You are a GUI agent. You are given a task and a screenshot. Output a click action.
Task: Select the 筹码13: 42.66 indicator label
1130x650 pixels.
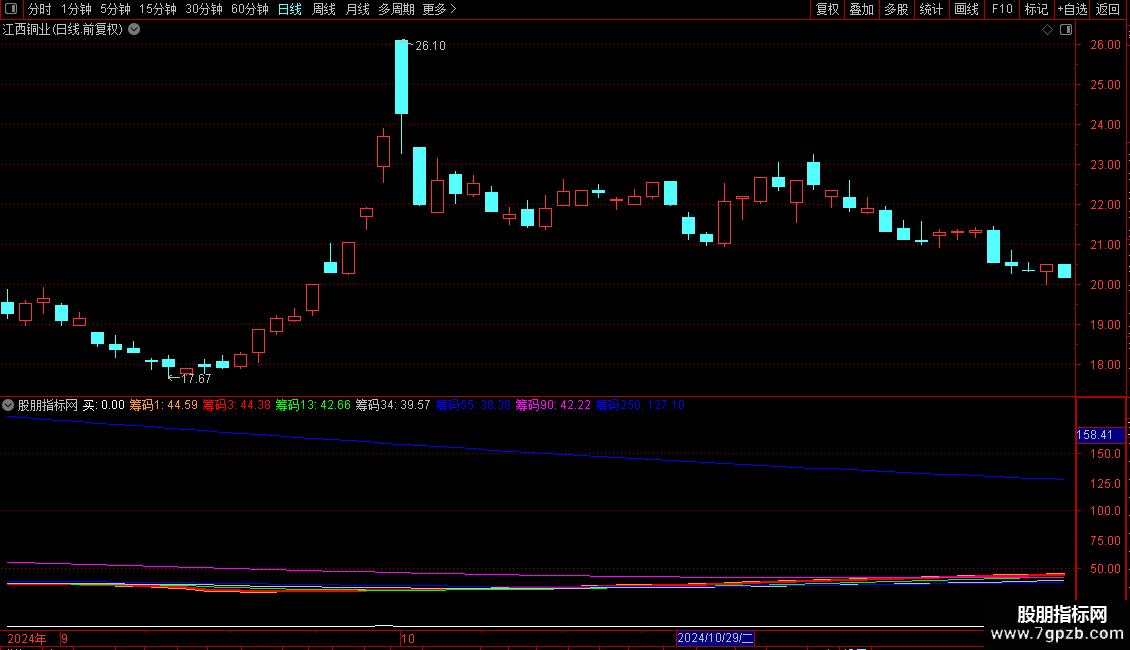(313, 405)
